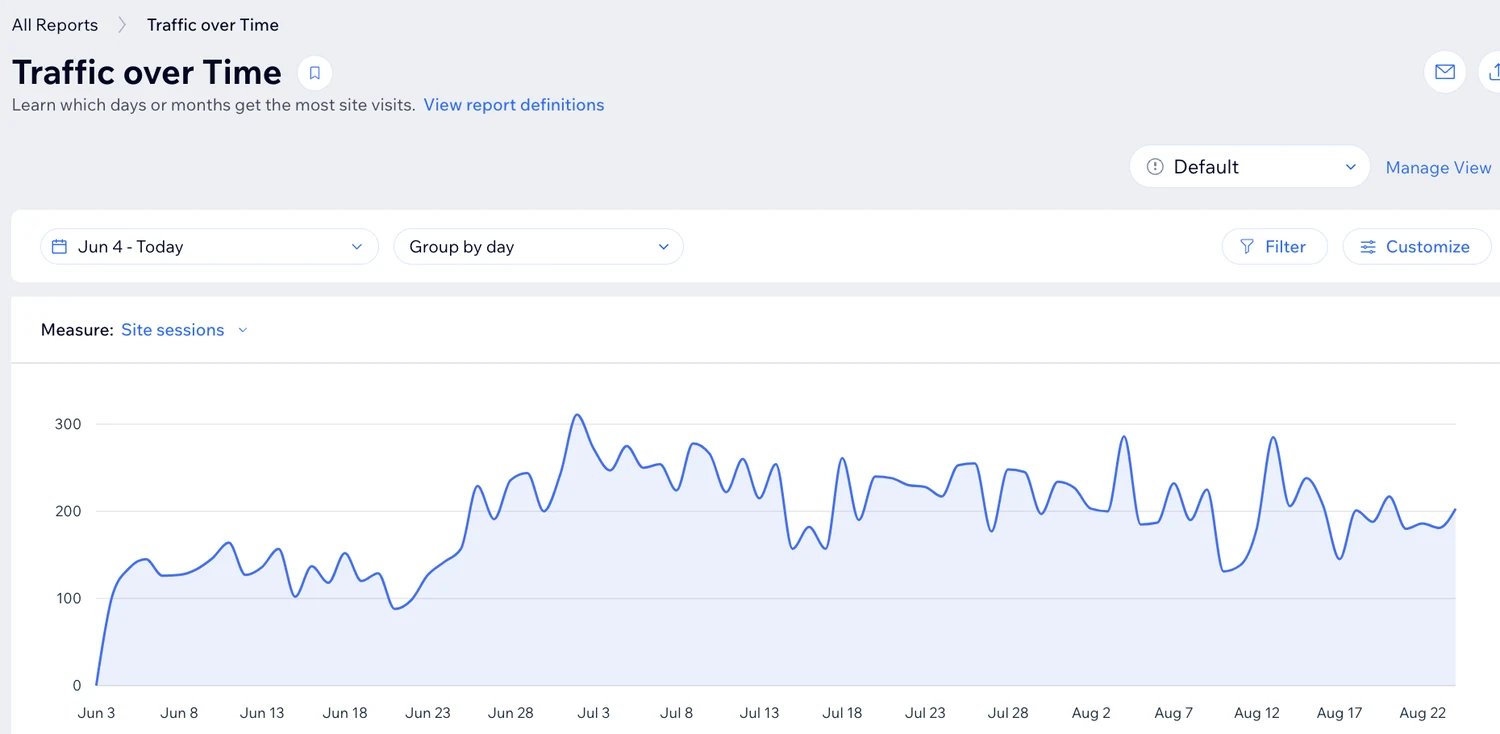Click the Jul 8 axis label

pyautogui.click(x=676, y=713)
